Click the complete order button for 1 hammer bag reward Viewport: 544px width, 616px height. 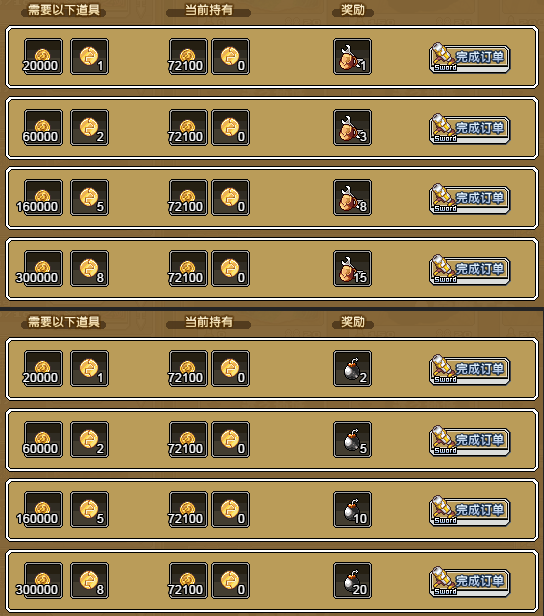(470, 57)
